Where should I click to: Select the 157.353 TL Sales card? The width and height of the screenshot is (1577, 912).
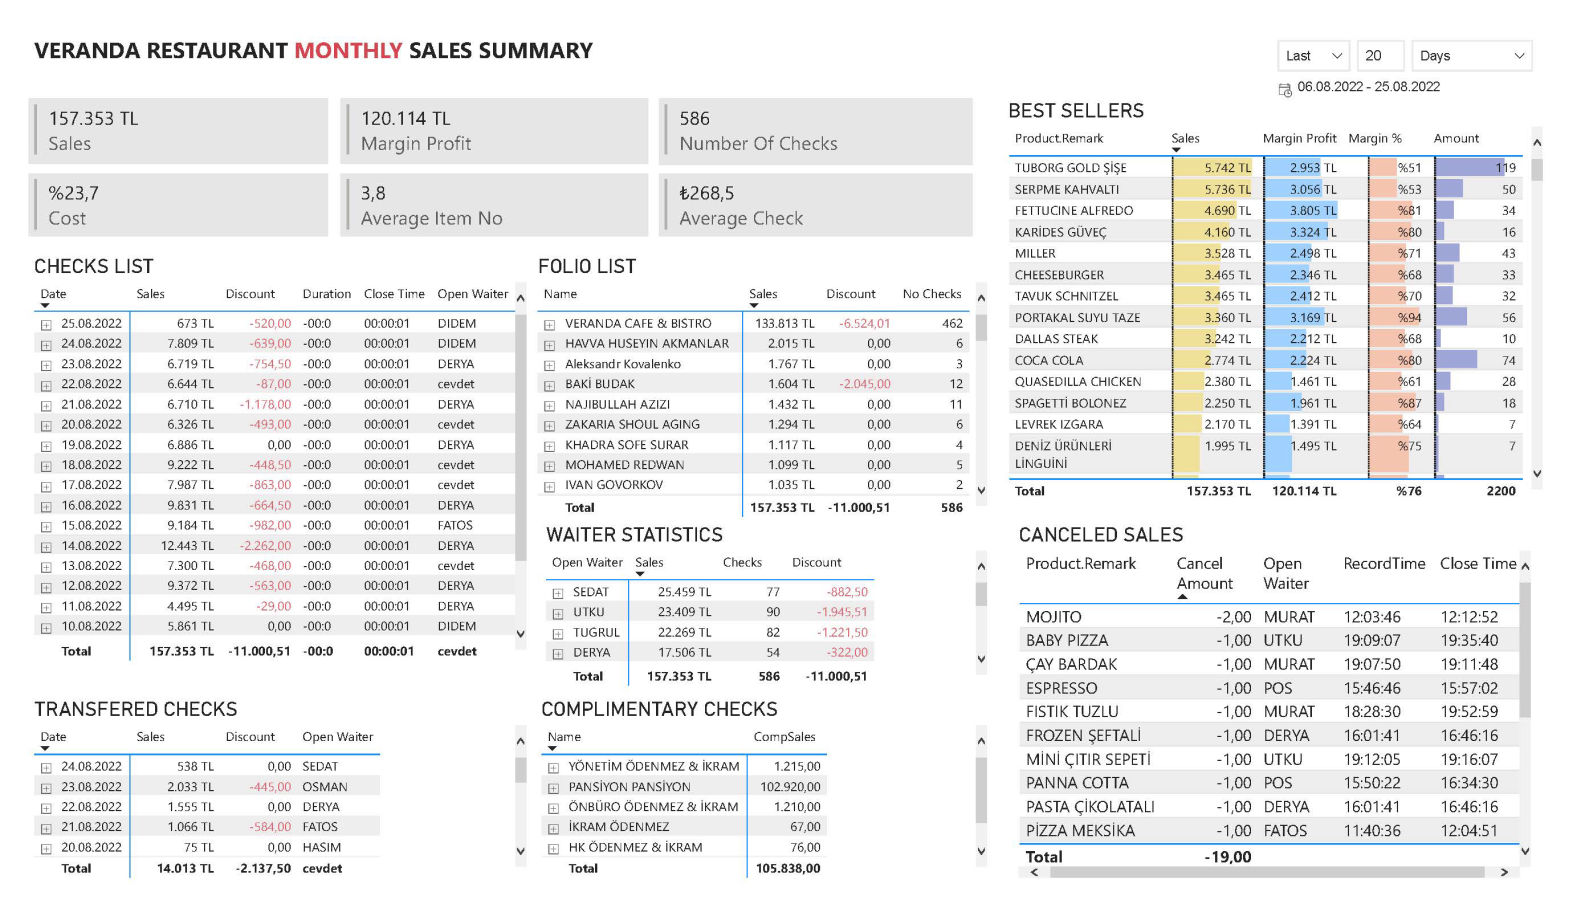[178, 131]
